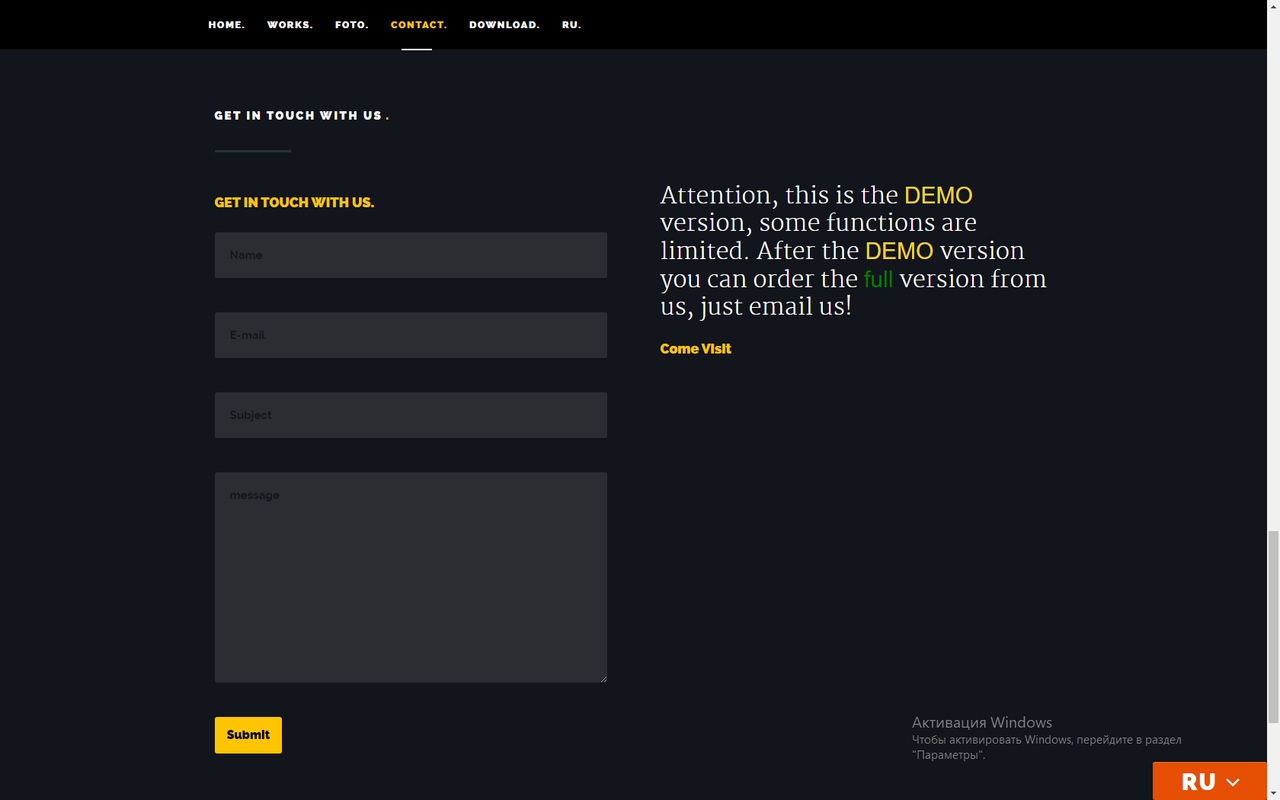Open the HOME navigation page
The height and width of the screenshot is (800, 1280).
226,25
